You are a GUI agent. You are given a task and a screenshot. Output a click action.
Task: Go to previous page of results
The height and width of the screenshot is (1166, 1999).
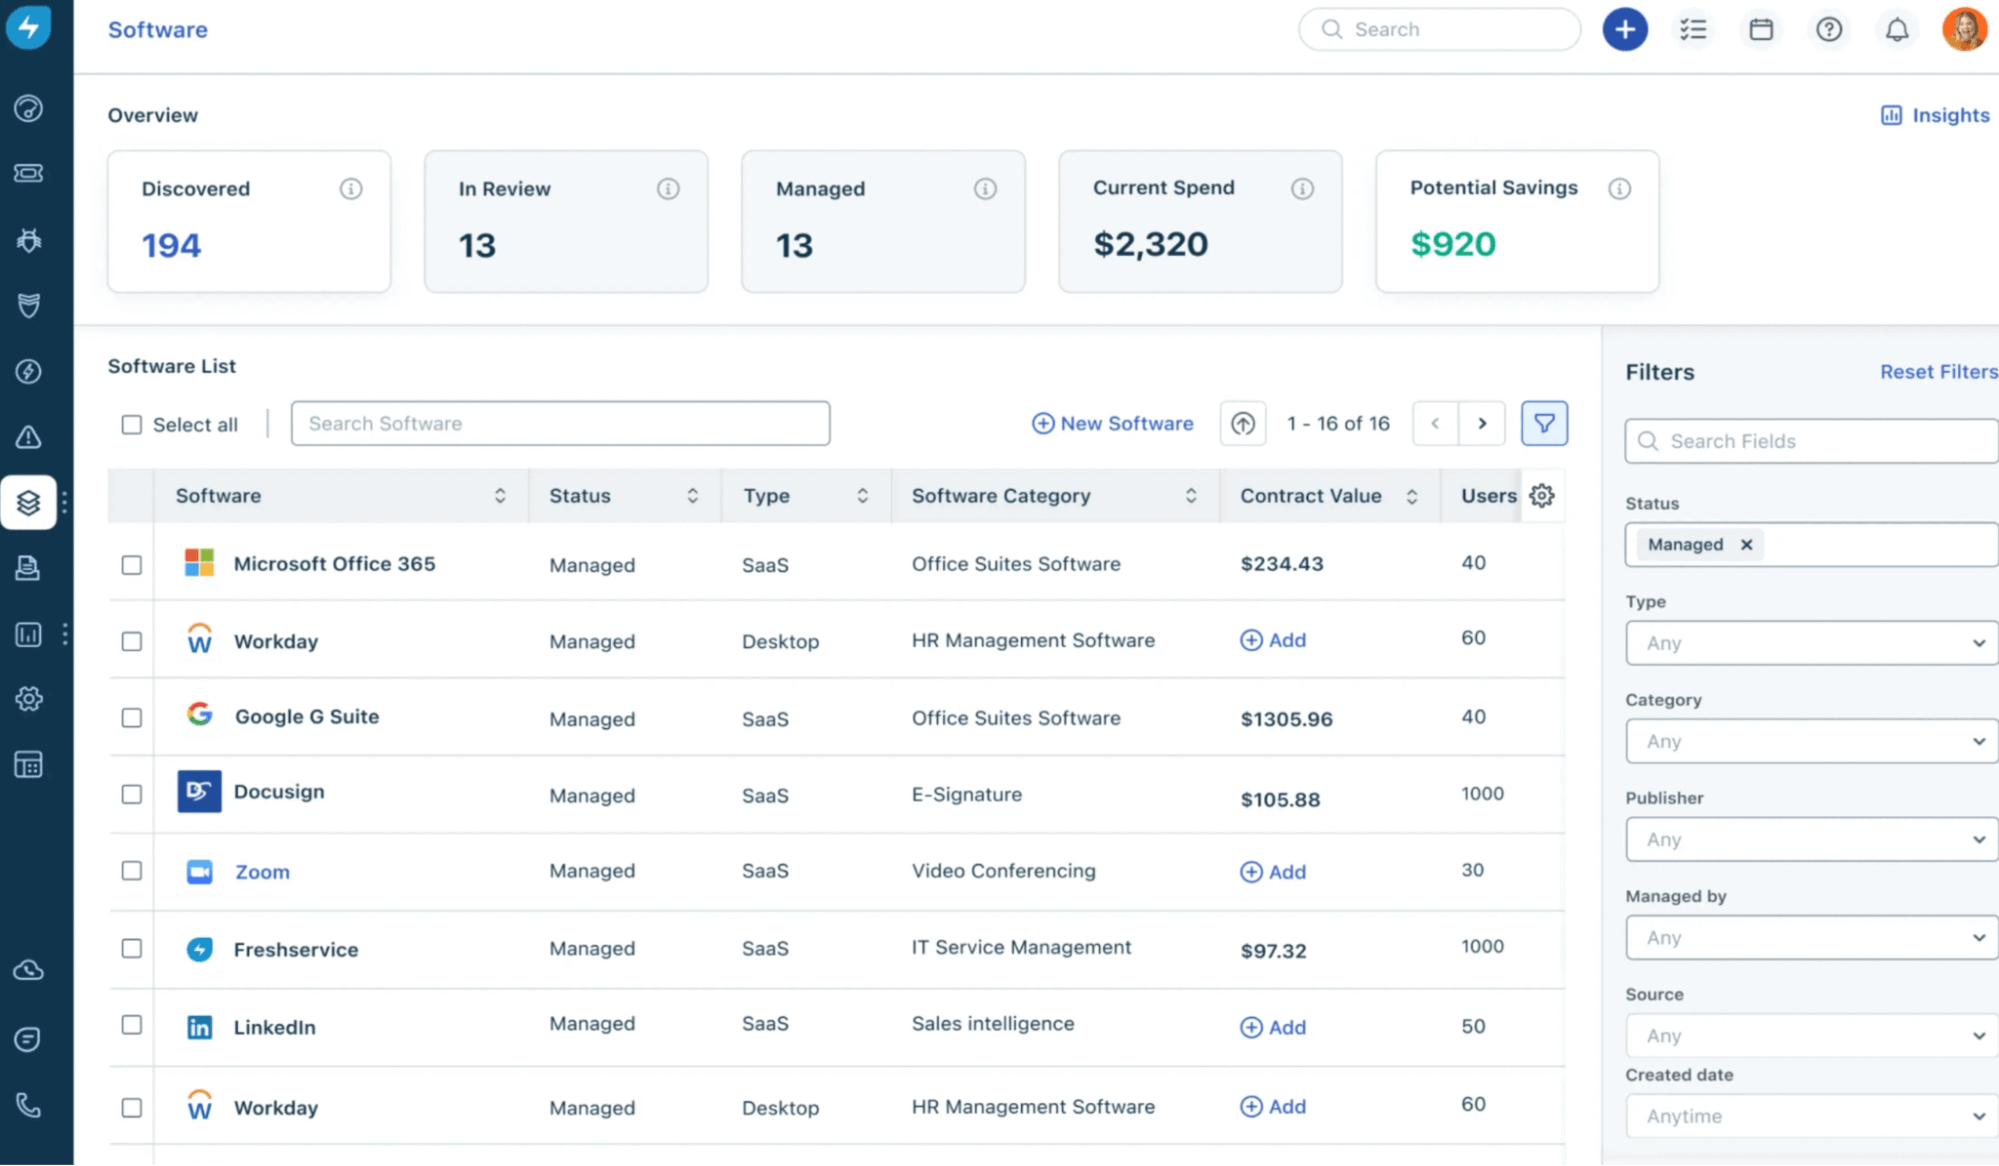[1435, 423]
